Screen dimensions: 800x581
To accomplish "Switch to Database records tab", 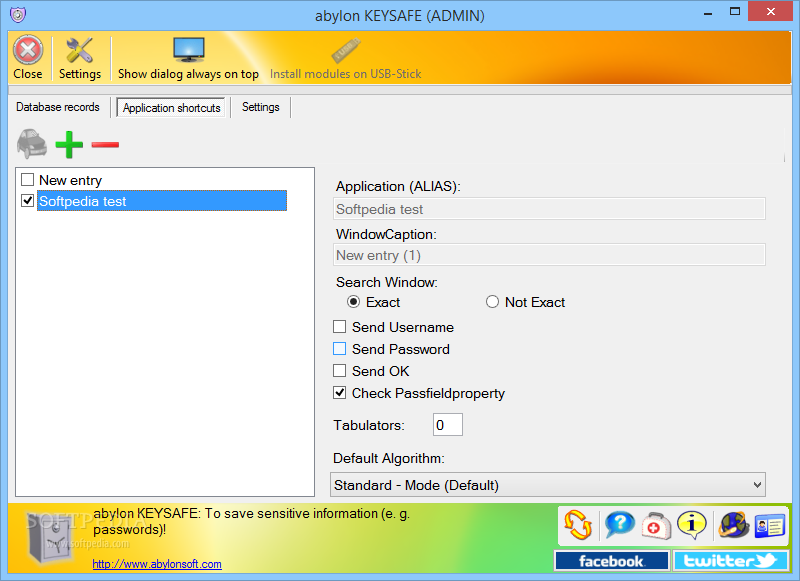I will [x=58, y=107].
